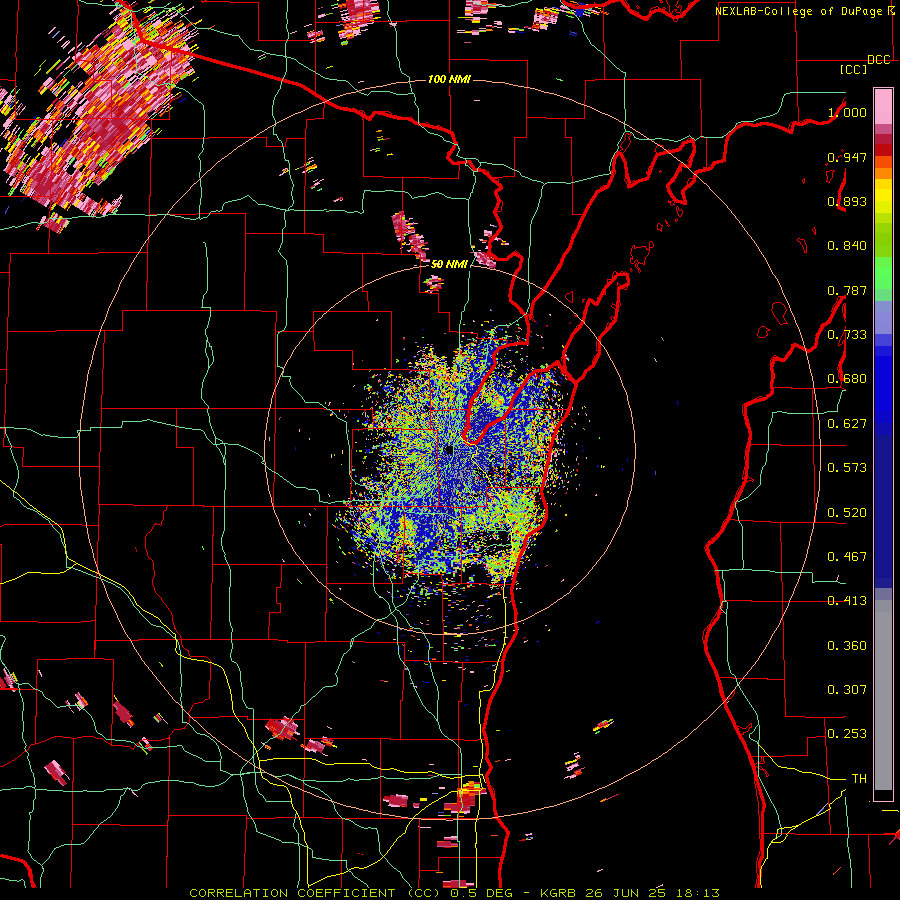This screenshot has width=900, height=900.
Task: Click the 0.627 legend value
Action: [847, 424]
